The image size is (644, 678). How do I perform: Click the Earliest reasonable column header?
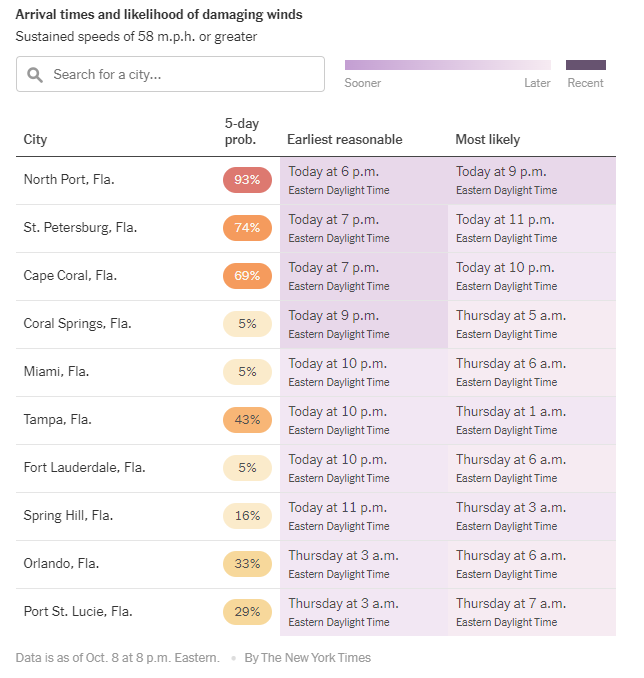pos(344,140)
